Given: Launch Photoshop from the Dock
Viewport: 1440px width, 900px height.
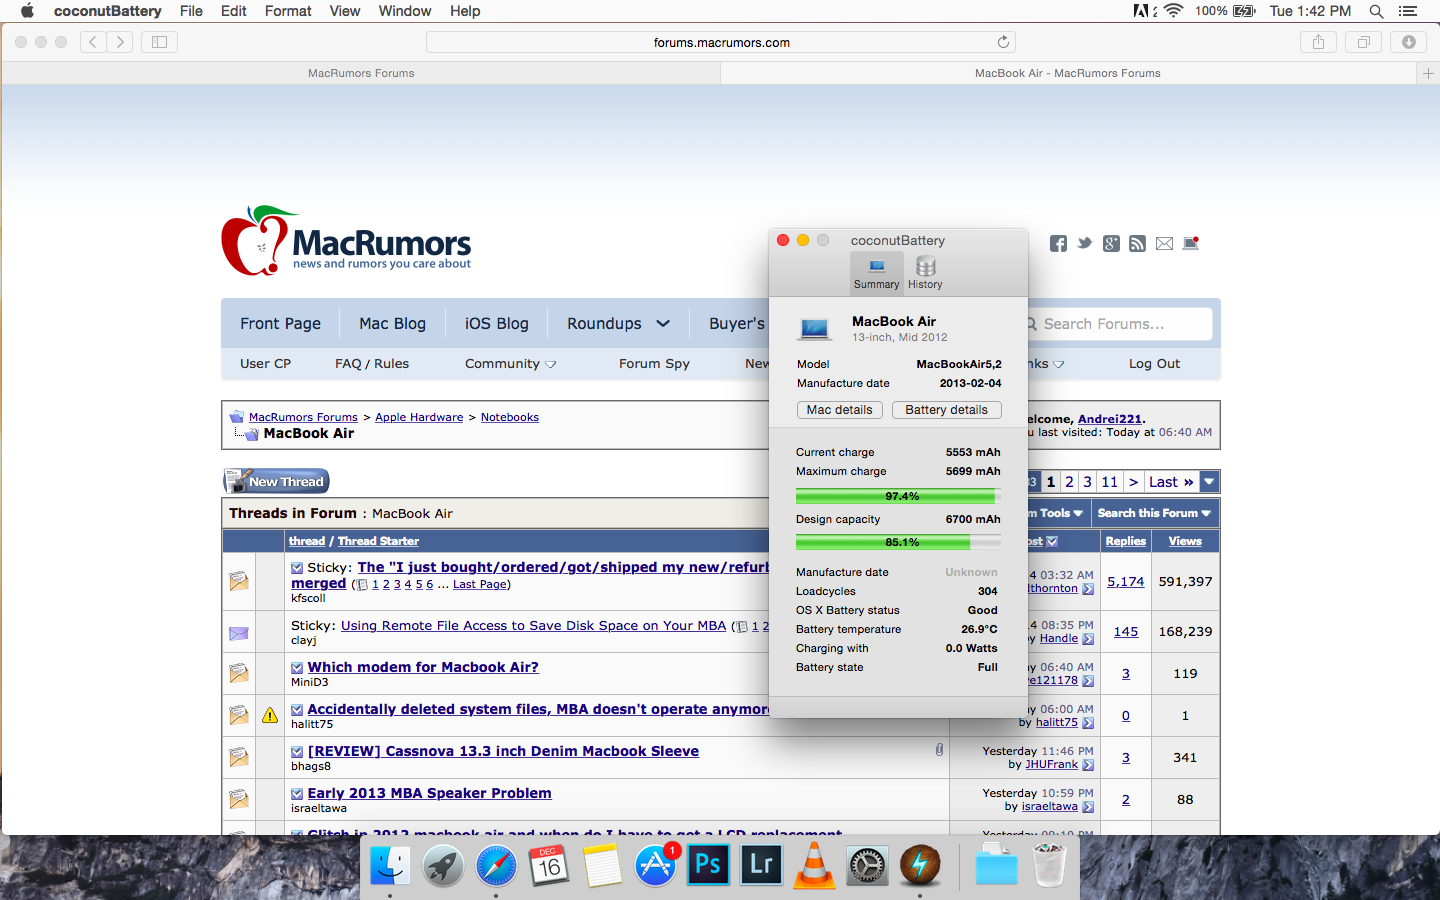Looking at the screenshot, I should tap(708, 865).
